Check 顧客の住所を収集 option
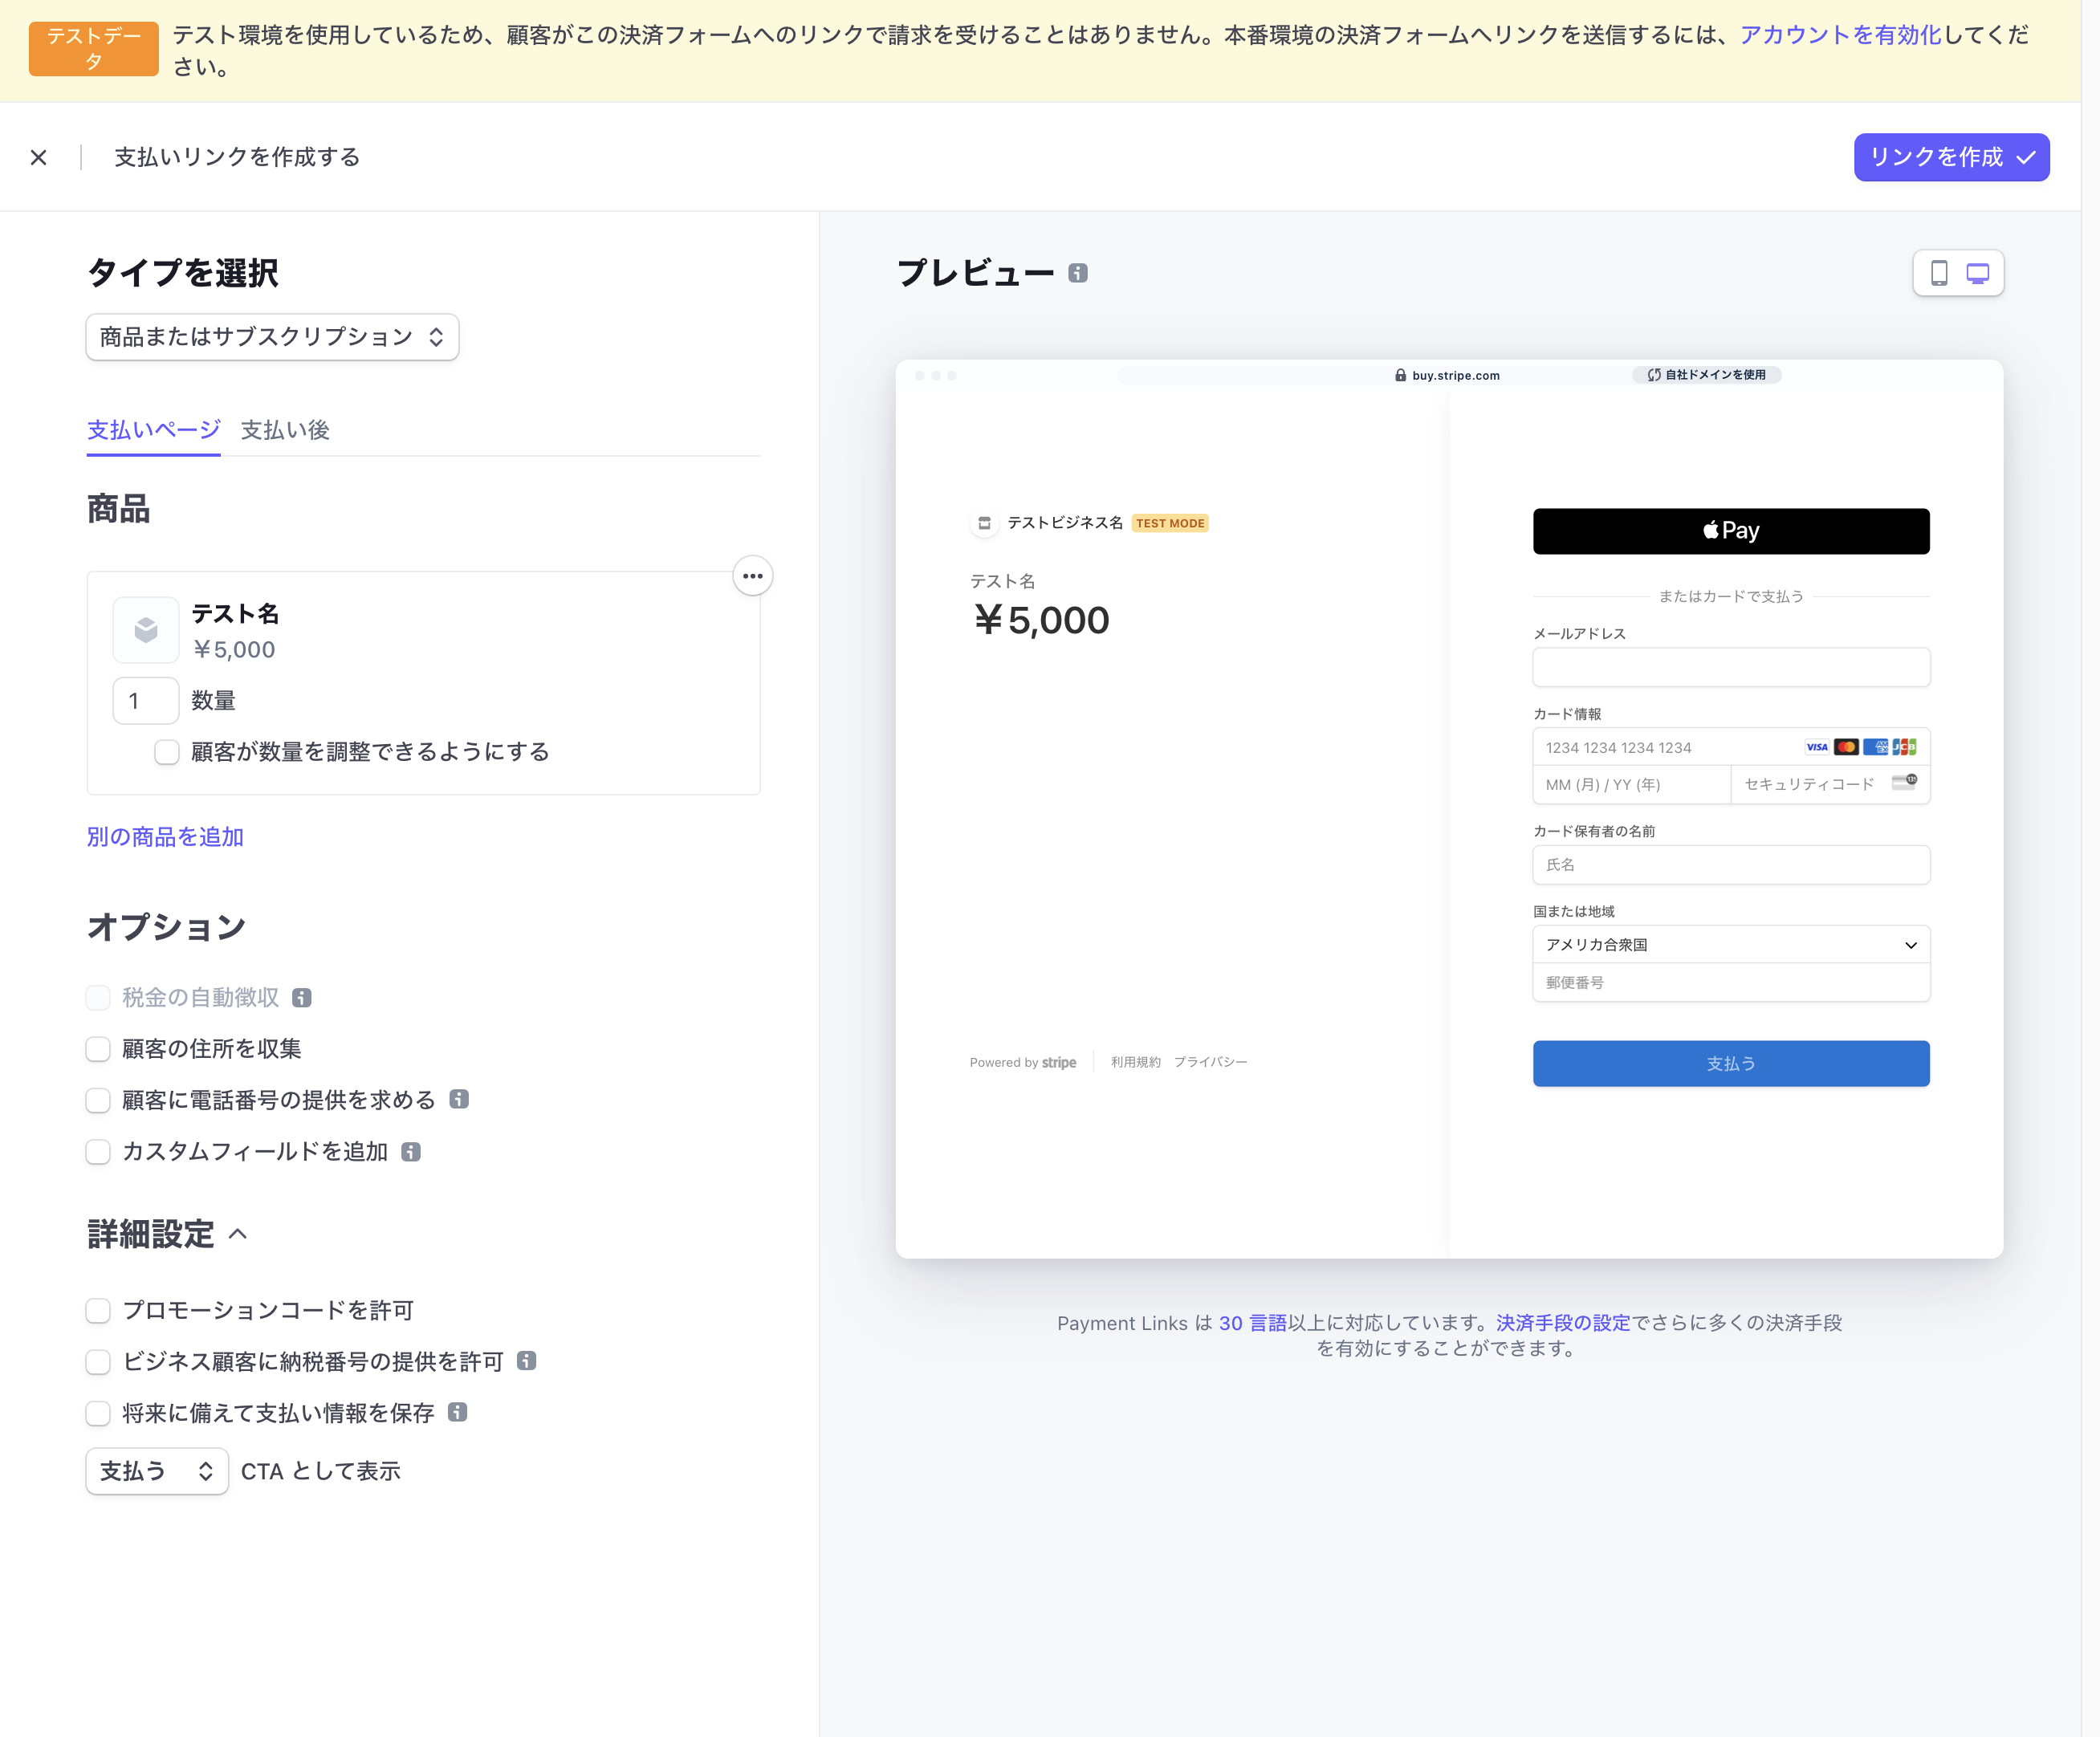The image size is (2100, 1737). pos(98,1048)
